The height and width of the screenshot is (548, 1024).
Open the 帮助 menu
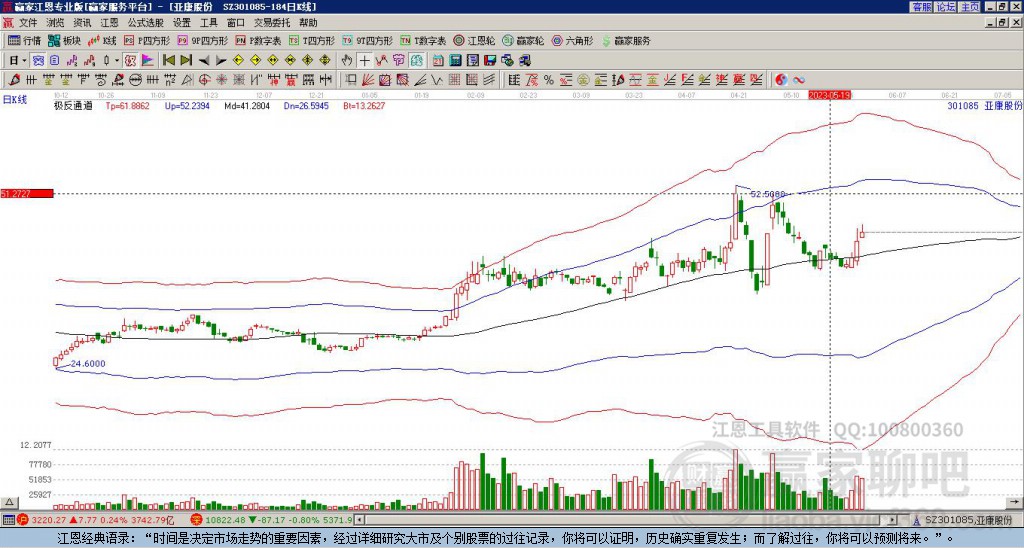tap(308, 23)
